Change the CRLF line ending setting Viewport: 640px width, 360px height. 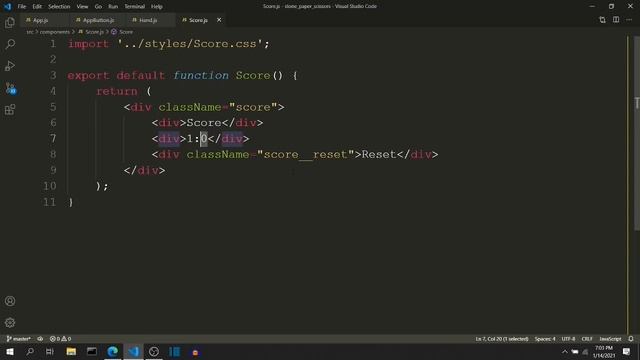(x=587, y=339)
